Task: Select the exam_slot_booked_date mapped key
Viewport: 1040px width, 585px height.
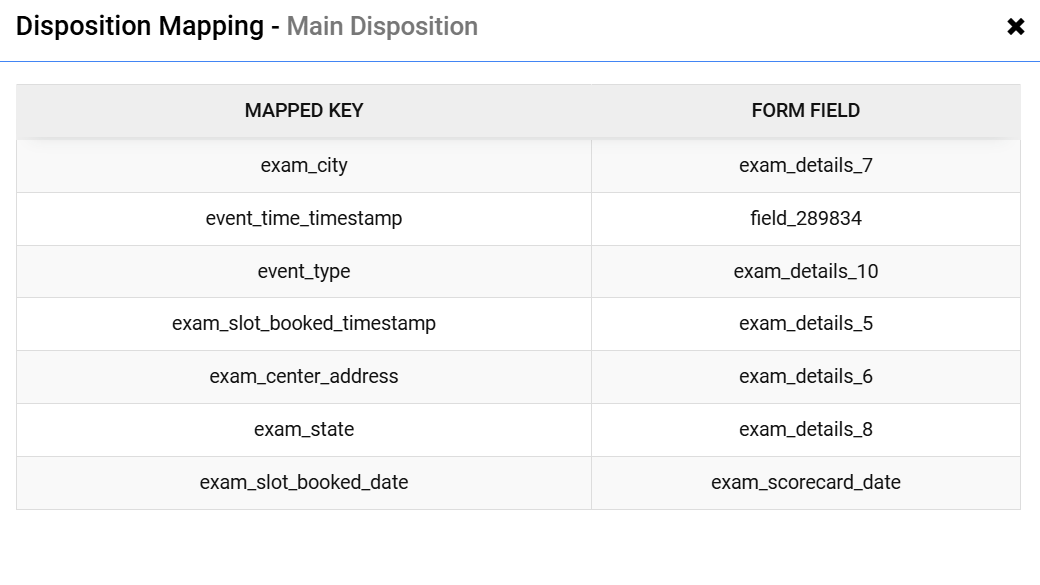Action: click(x=304, y=483)
